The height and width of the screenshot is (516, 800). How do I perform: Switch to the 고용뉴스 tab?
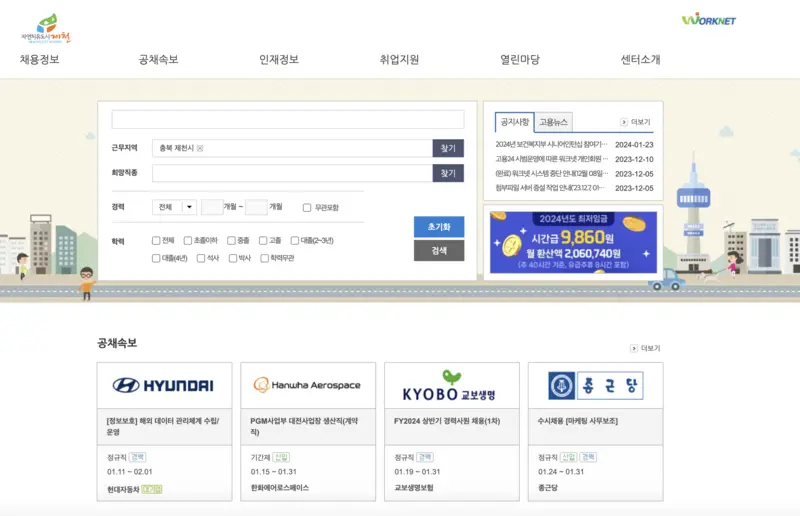pos(554,122)
